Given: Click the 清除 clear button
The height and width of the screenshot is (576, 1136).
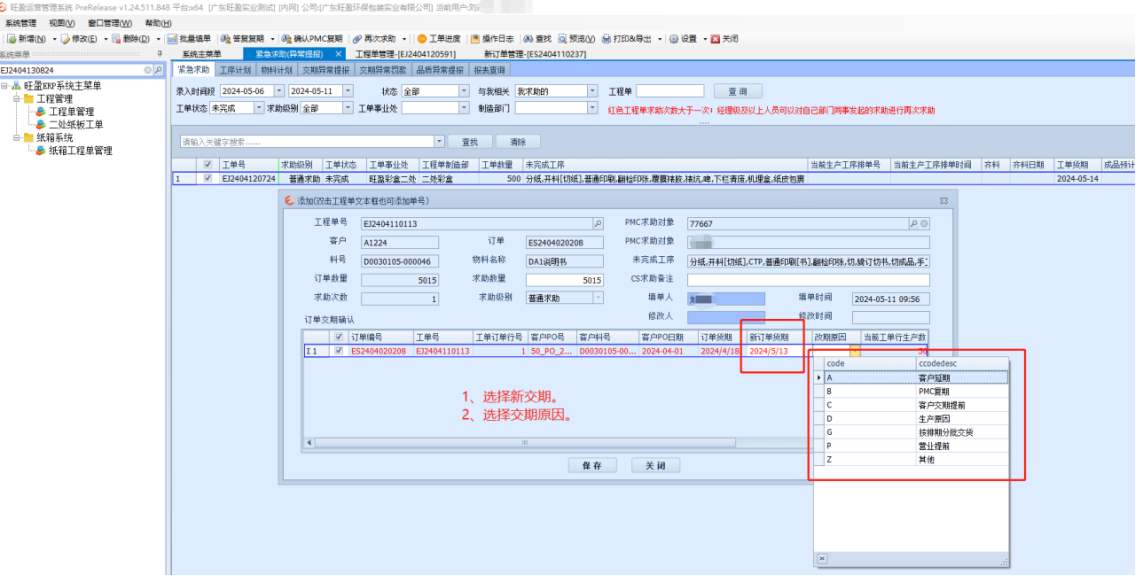Looking at the screenshot, I should point(517,141).
